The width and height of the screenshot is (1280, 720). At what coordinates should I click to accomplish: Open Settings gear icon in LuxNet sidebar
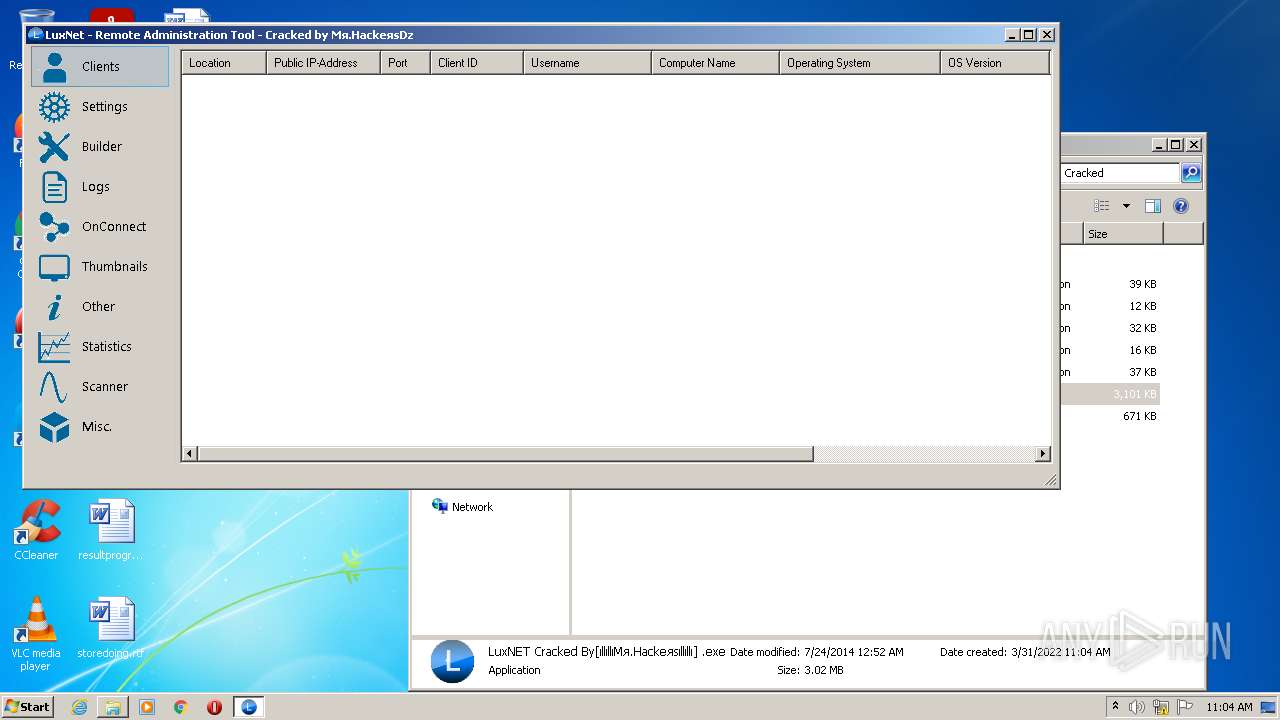tap(54, 106)
